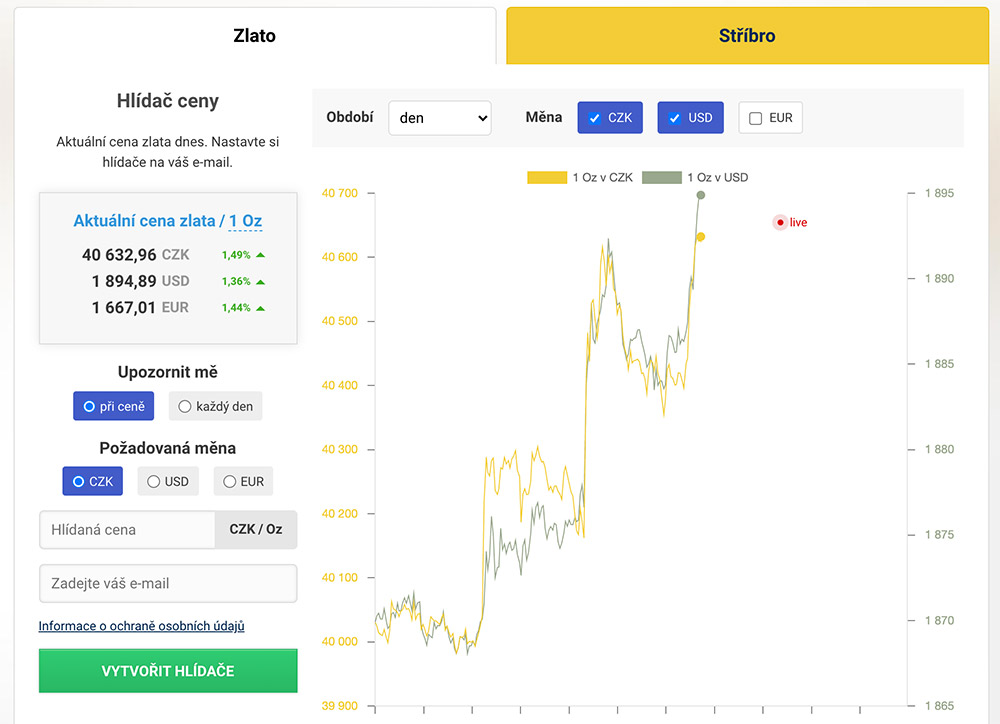The image size is (1000, 724).
Task: Uncheck the USD currency checkbox
Action: pyautogui.click(x=674, y=118)
